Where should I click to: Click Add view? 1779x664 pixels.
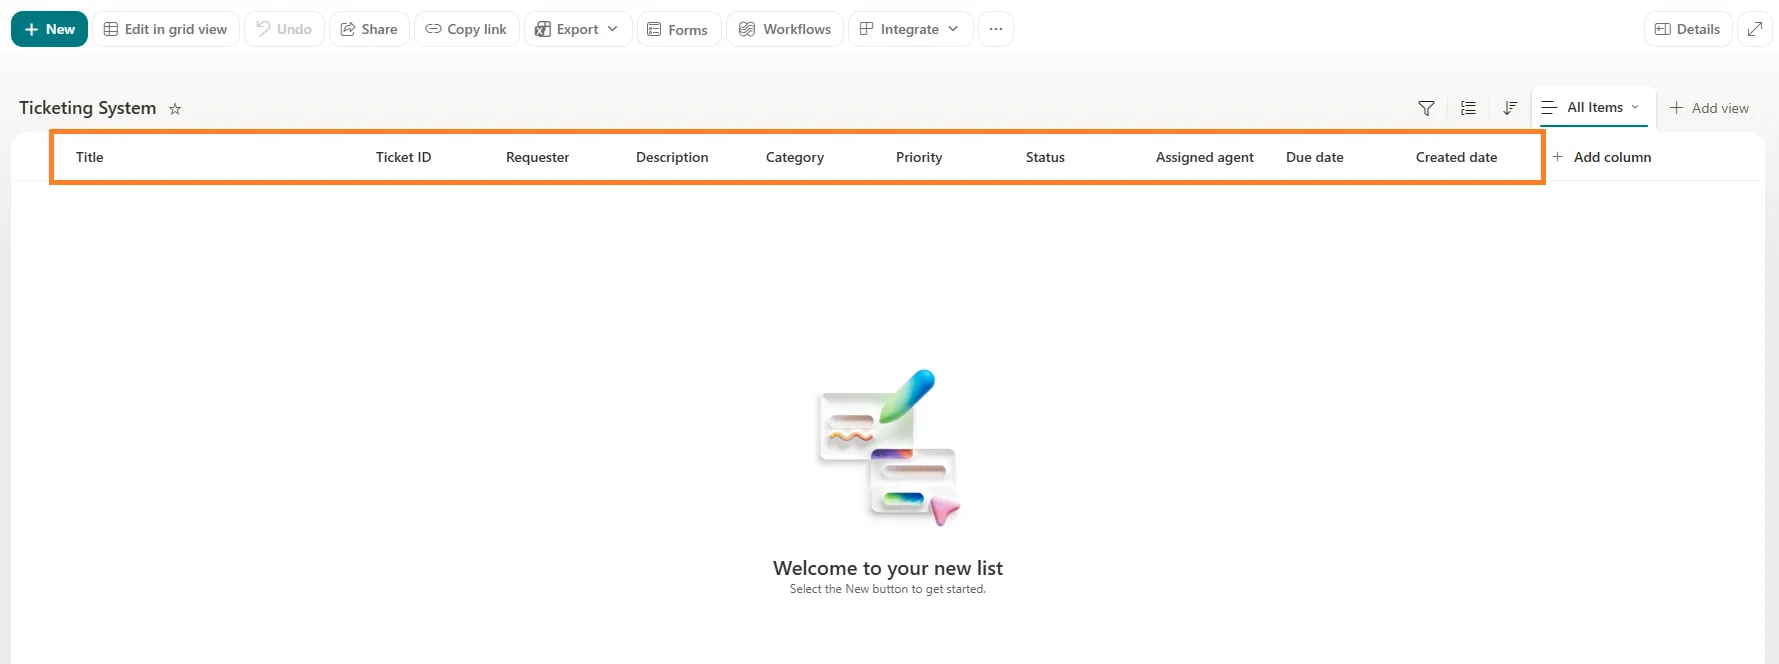pyautogui.click(x=1709, y=108)
